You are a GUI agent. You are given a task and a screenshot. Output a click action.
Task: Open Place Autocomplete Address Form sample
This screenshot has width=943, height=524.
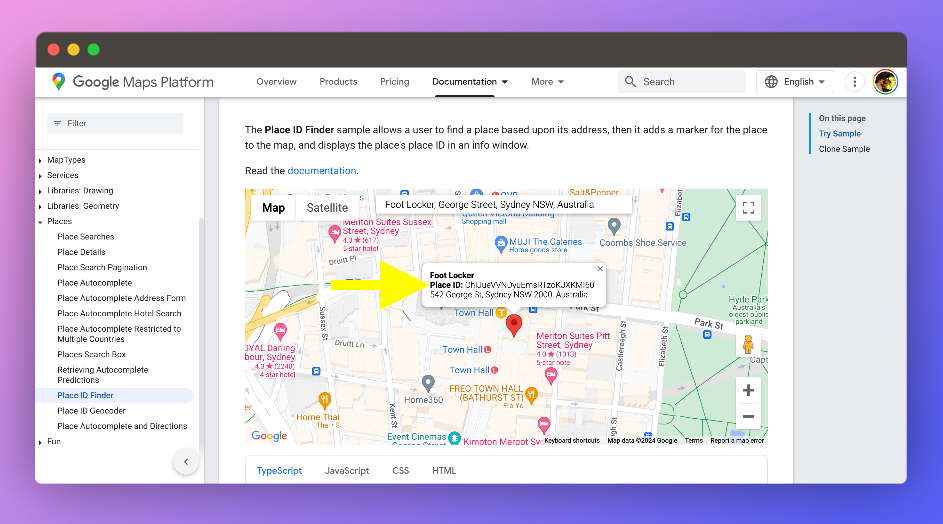[121, 298]
